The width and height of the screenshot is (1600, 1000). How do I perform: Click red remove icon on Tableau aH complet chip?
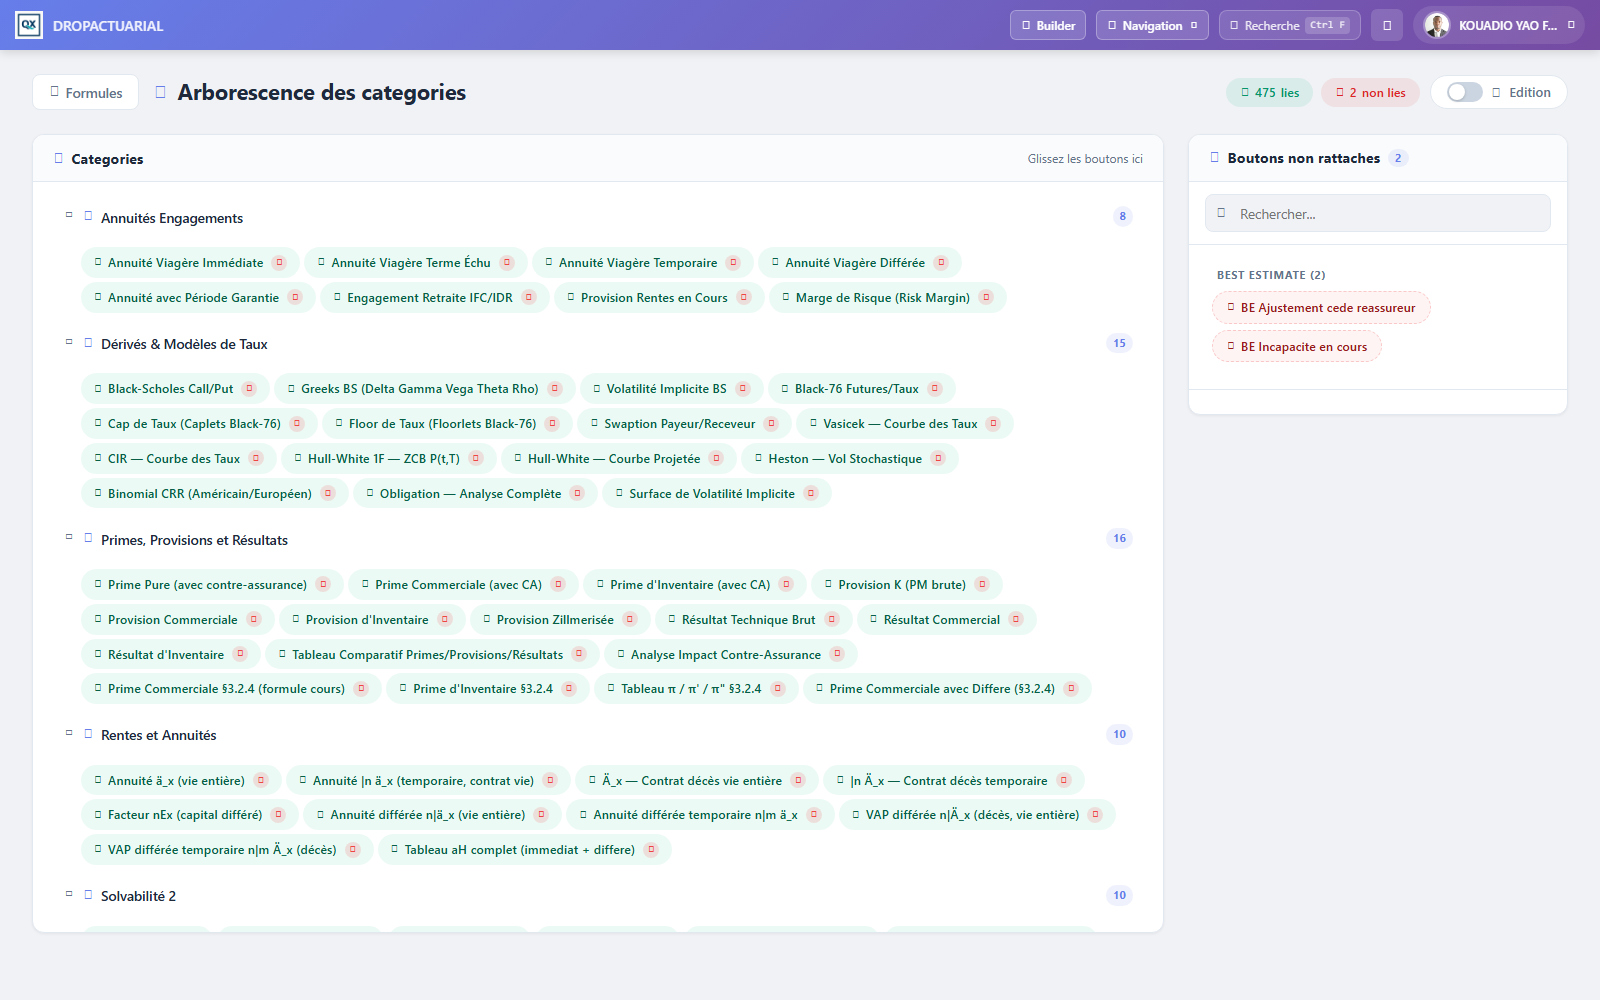(x=651, y=850)
